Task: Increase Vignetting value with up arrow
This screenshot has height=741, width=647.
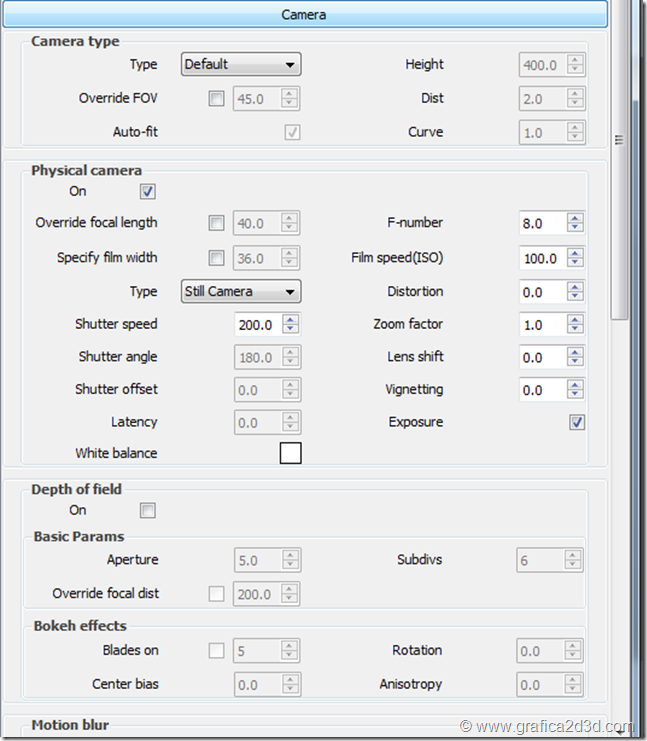Action: pos(575,385)
